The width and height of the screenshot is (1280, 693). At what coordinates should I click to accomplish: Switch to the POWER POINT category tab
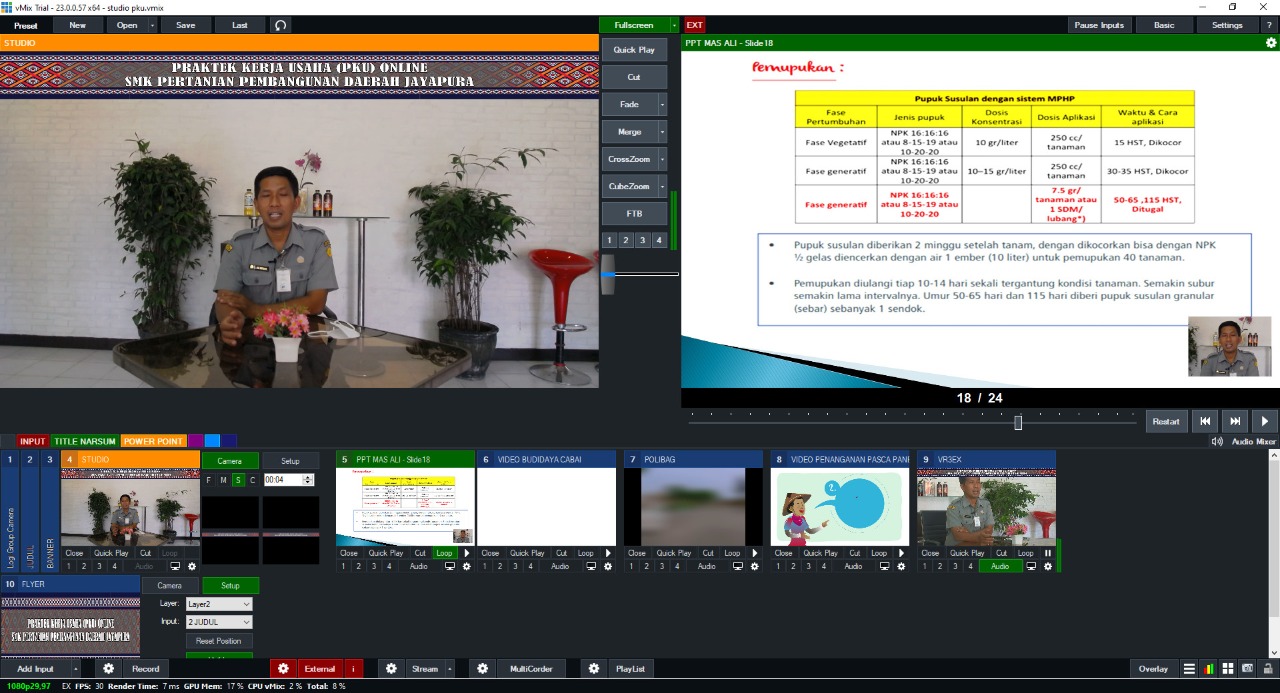tap(153, 441)
